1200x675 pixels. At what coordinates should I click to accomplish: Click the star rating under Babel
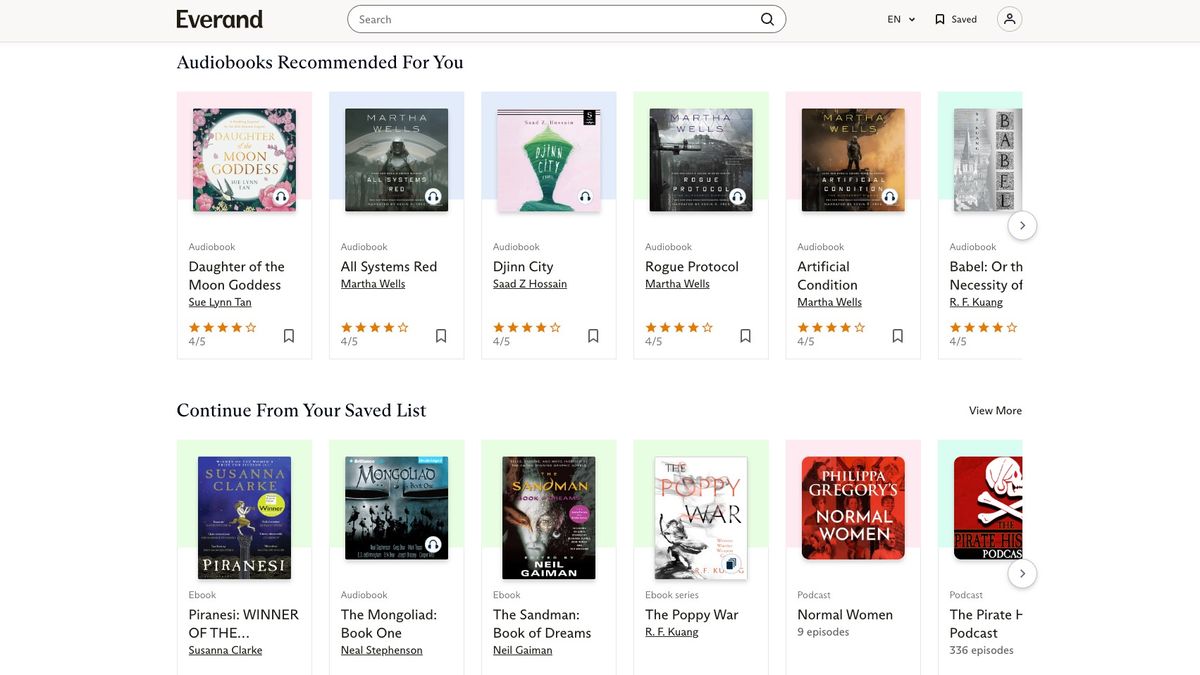pyautogui.click(x=982, y=326)
